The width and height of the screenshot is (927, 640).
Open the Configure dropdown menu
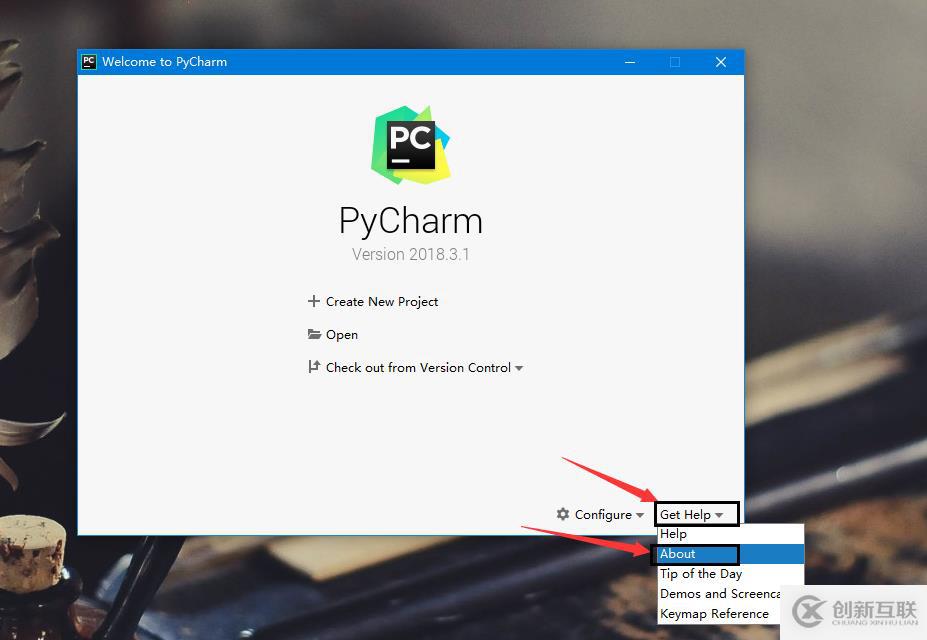pyautogui.click(x=609, y=515)
